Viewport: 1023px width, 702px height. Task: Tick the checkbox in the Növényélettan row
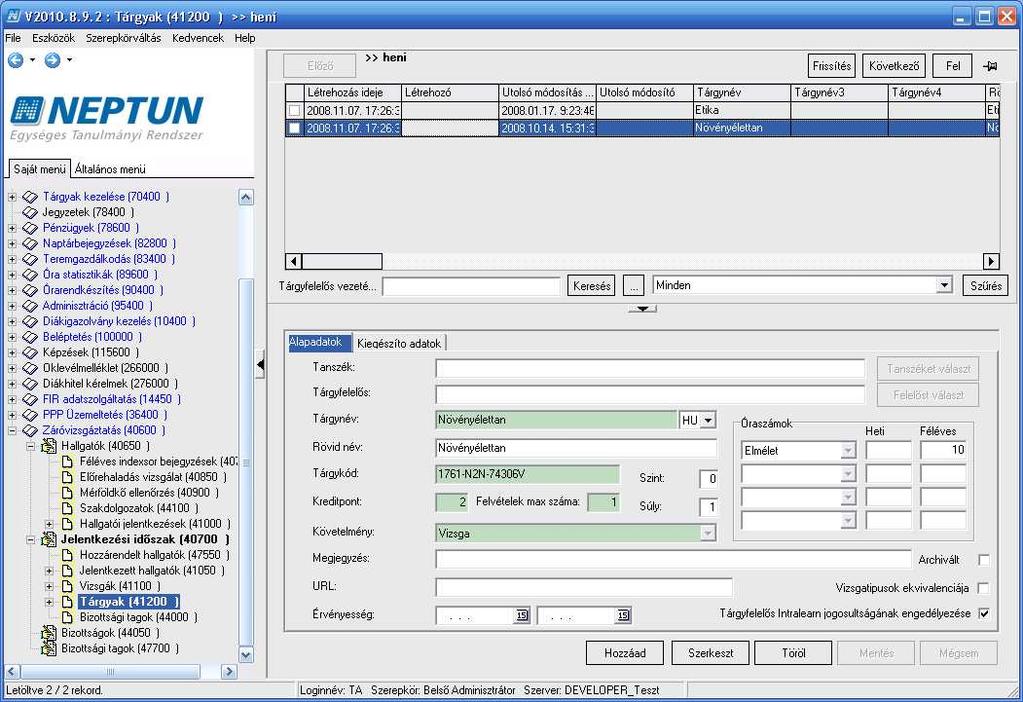coord(295,128)
